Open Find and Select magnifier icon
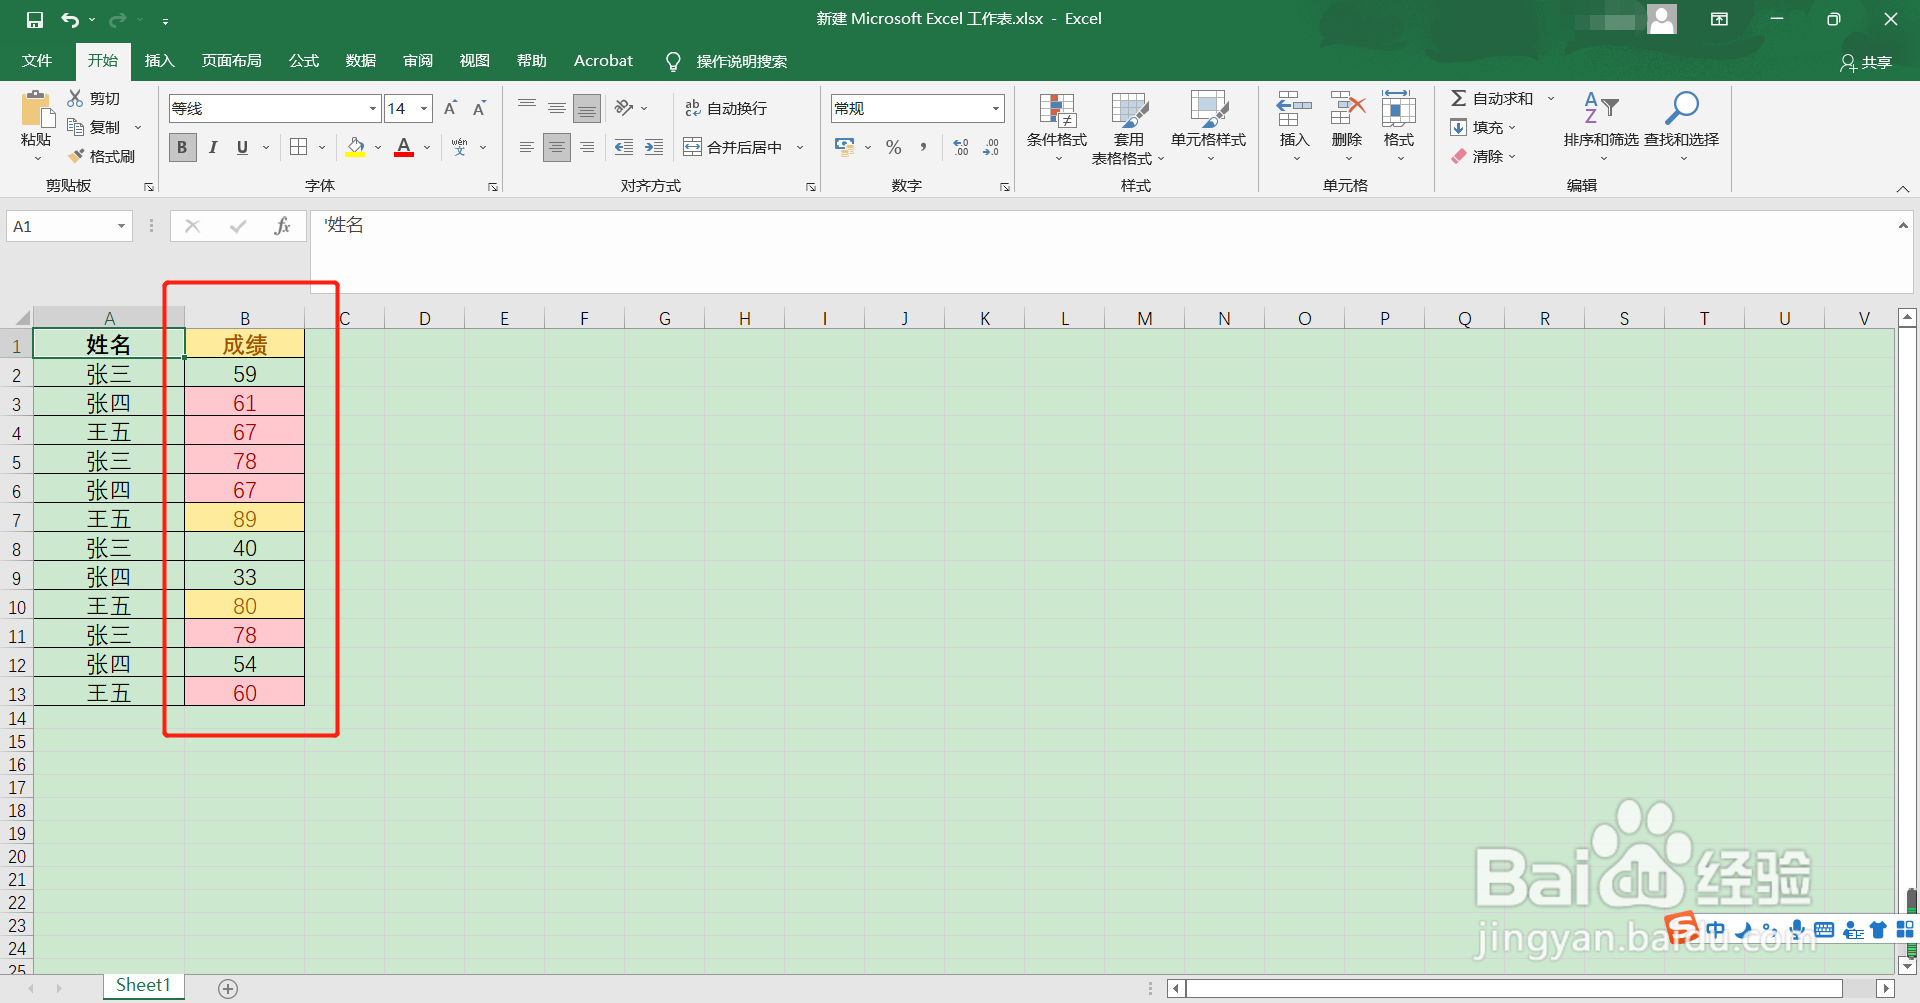This screenshot has height=1003, width=1920. [x=1681, y=108]
